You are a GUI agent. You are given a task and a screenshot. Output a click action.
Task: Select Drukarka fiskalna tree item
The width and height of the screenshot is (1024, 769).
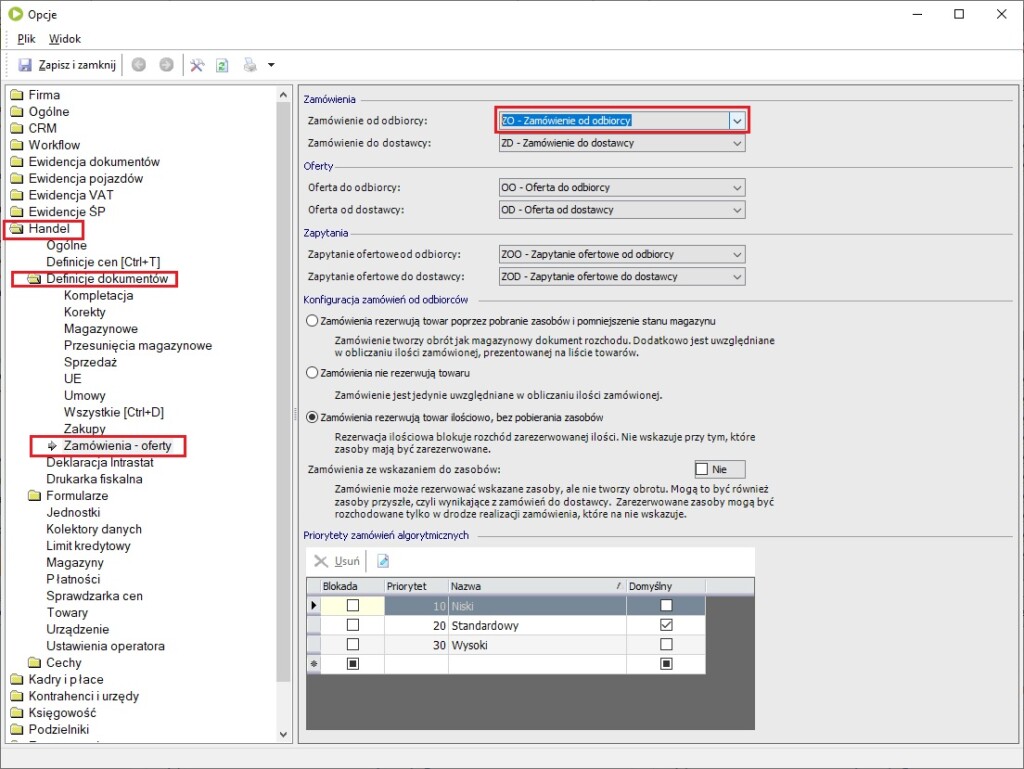(94, 479)
